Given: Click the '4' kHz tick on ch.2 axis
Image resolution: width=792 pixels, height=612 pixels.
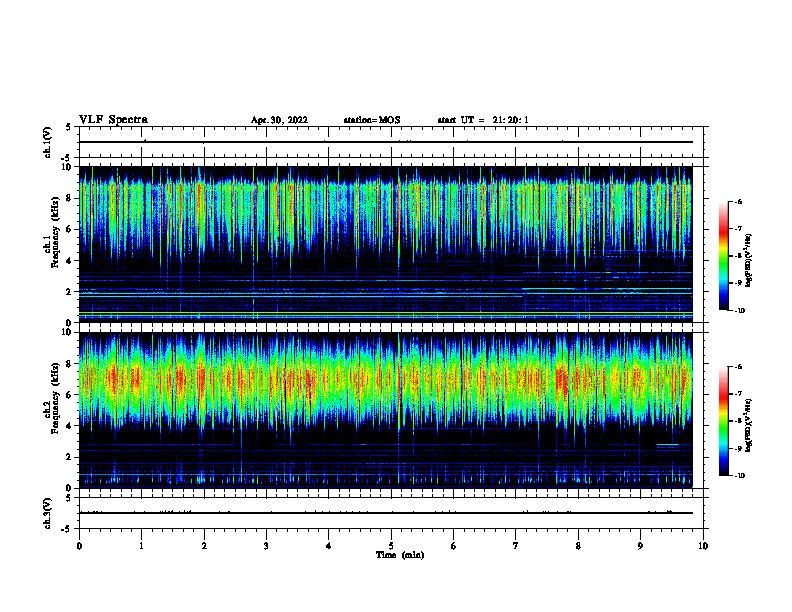Looking at the screenshot, I should [71, 426].
